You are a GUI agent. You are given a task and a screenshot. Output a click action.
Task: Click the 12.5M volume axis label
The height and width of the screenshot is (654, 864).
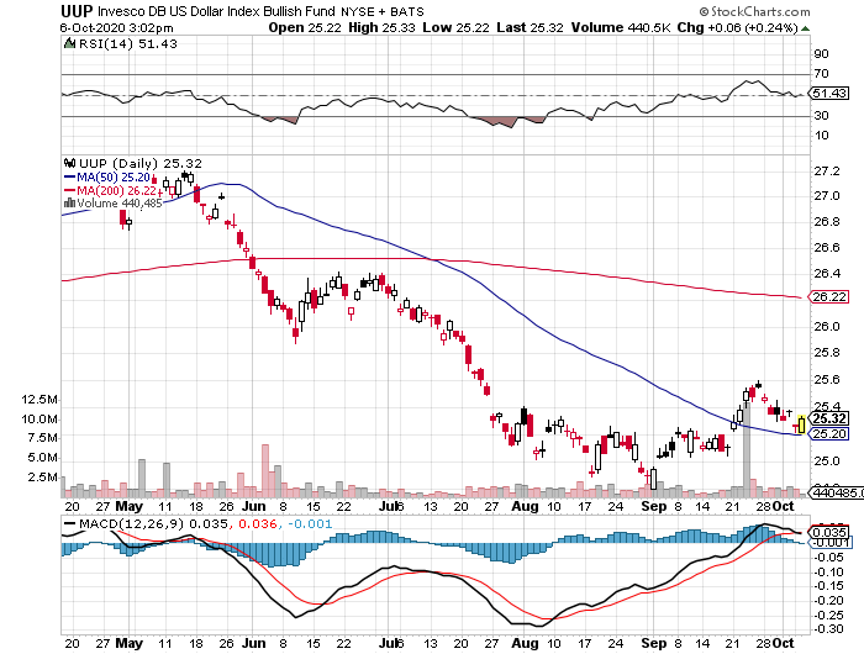[x=39, y=399]
